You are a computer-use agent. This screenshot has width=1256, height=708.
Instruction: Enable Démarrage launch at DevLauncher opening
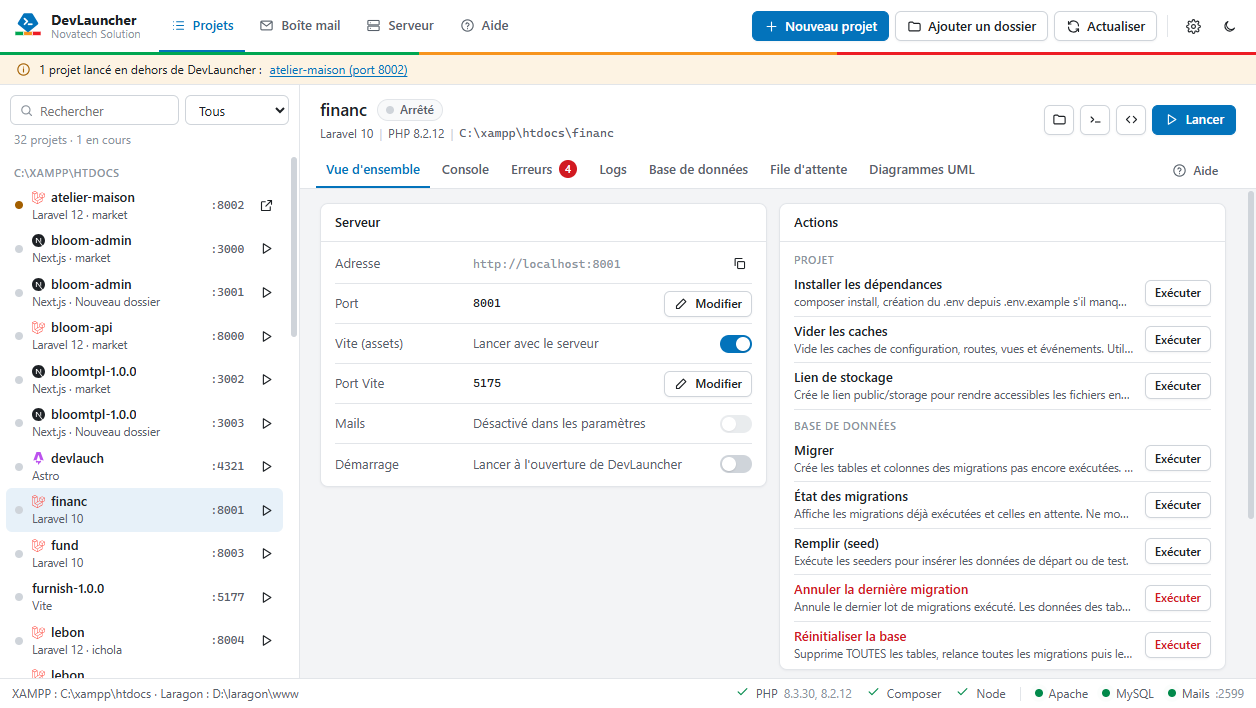pos(736,464)
